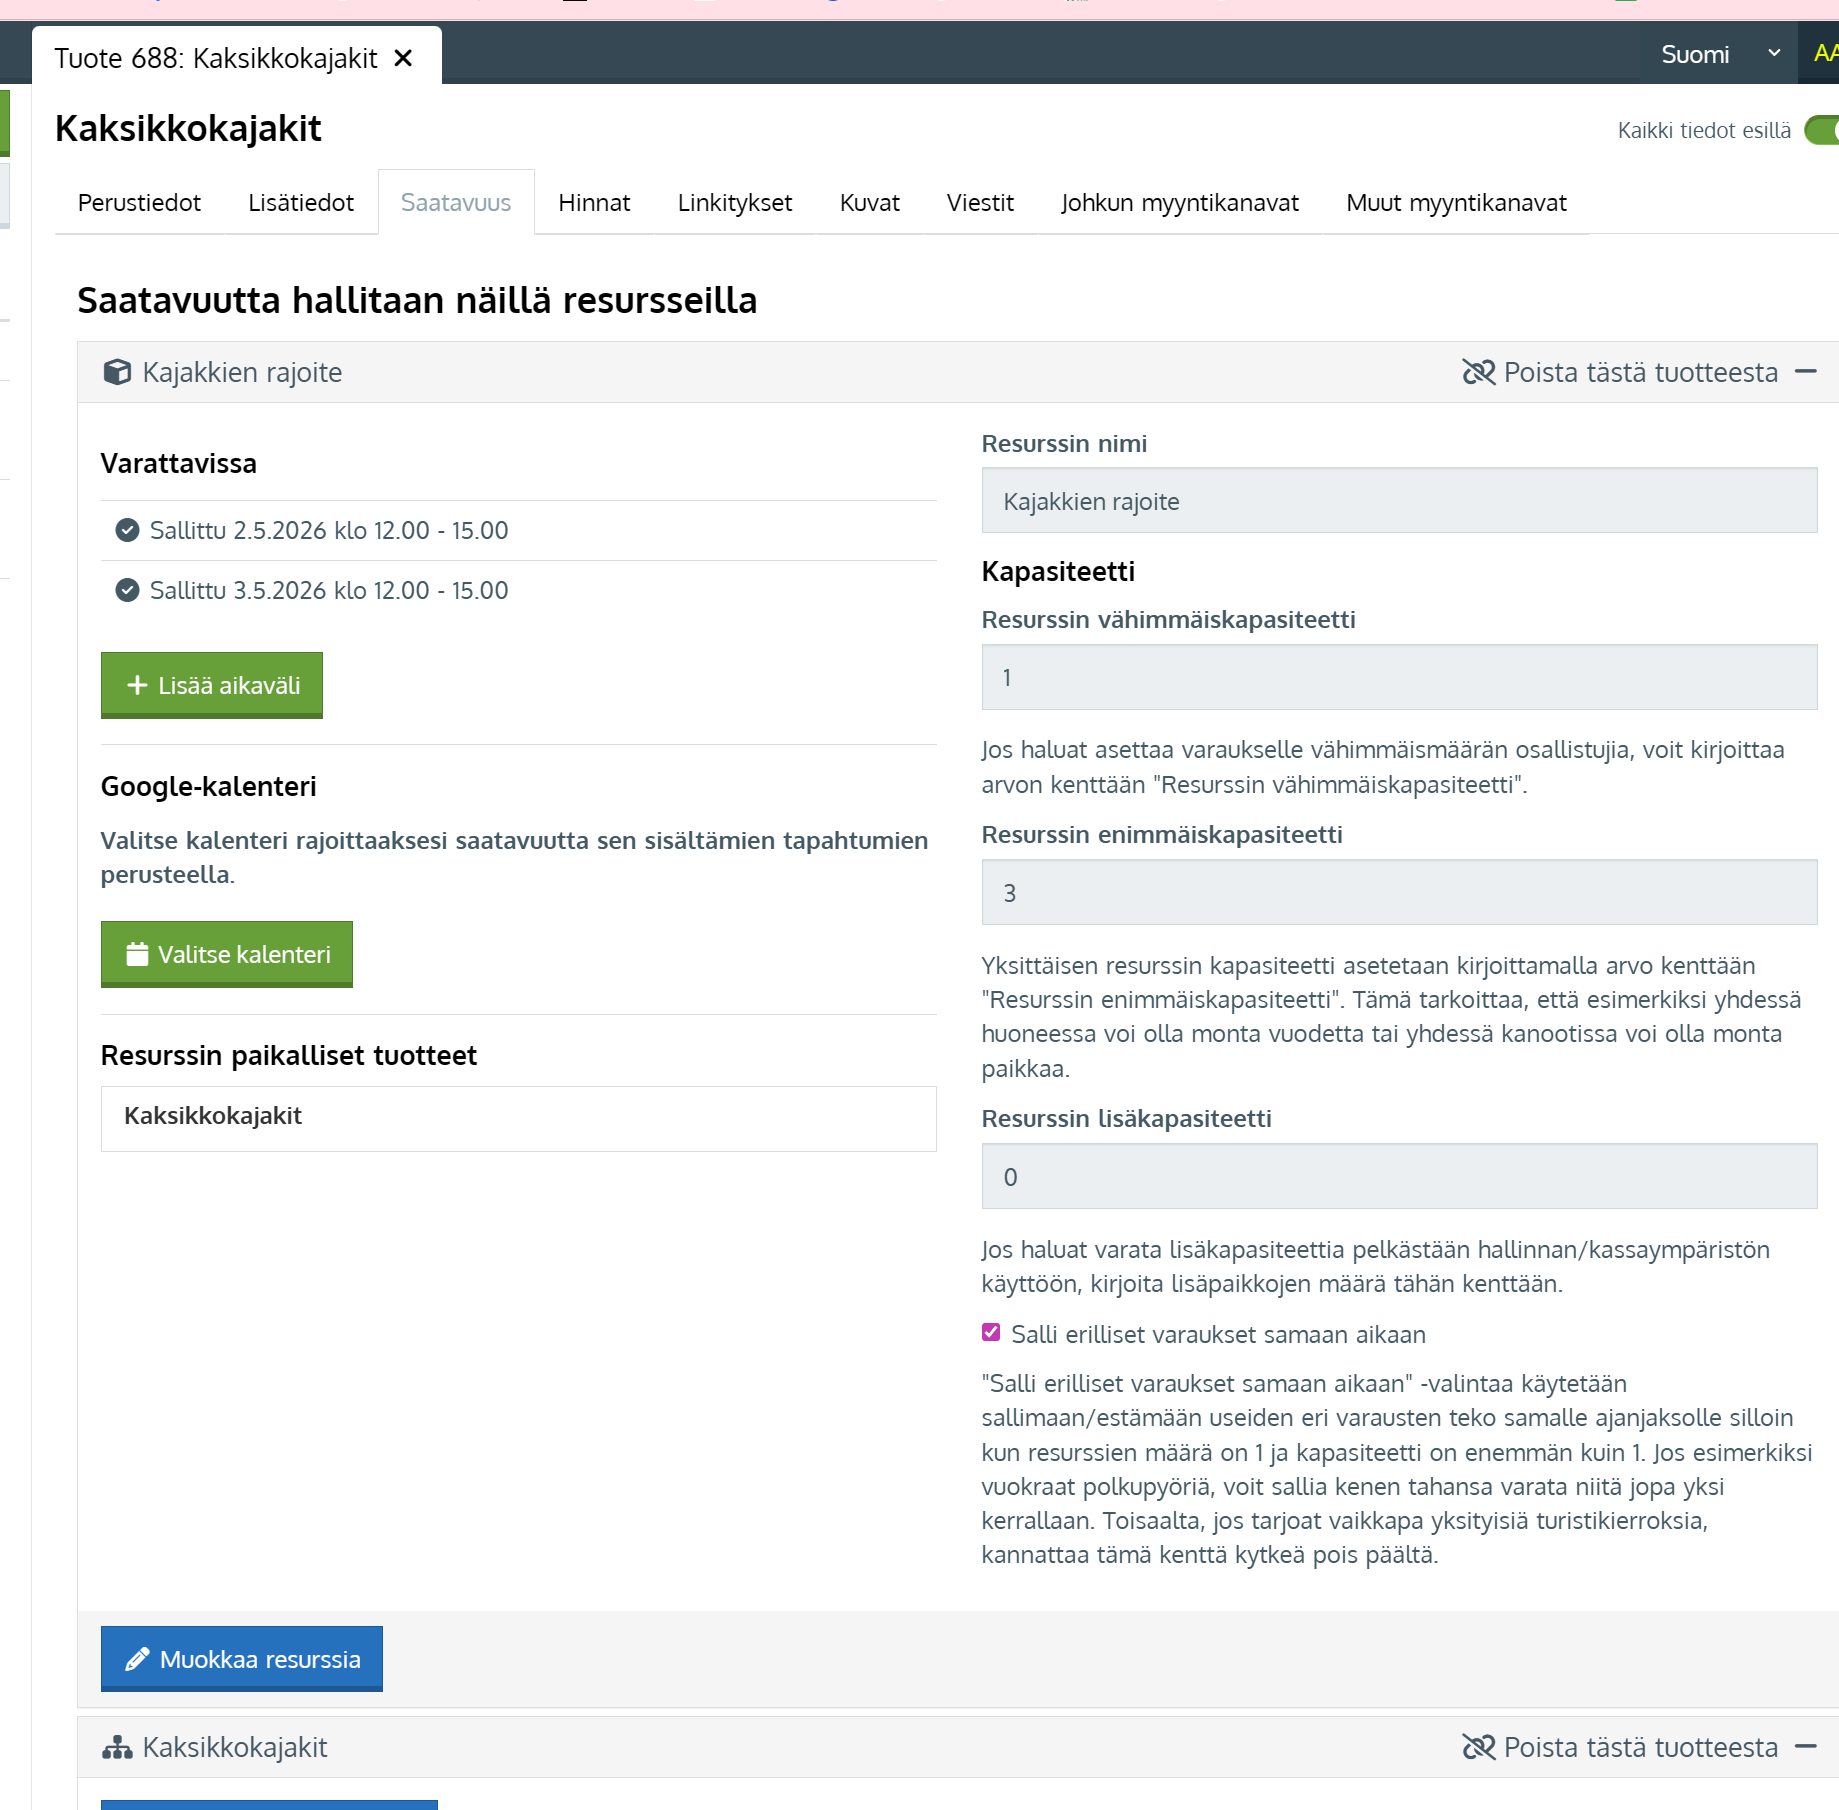Open the Johkun myyntikanavat tab
The width and height of the screenshot is (1839, 1810).
pos(1180,203)
